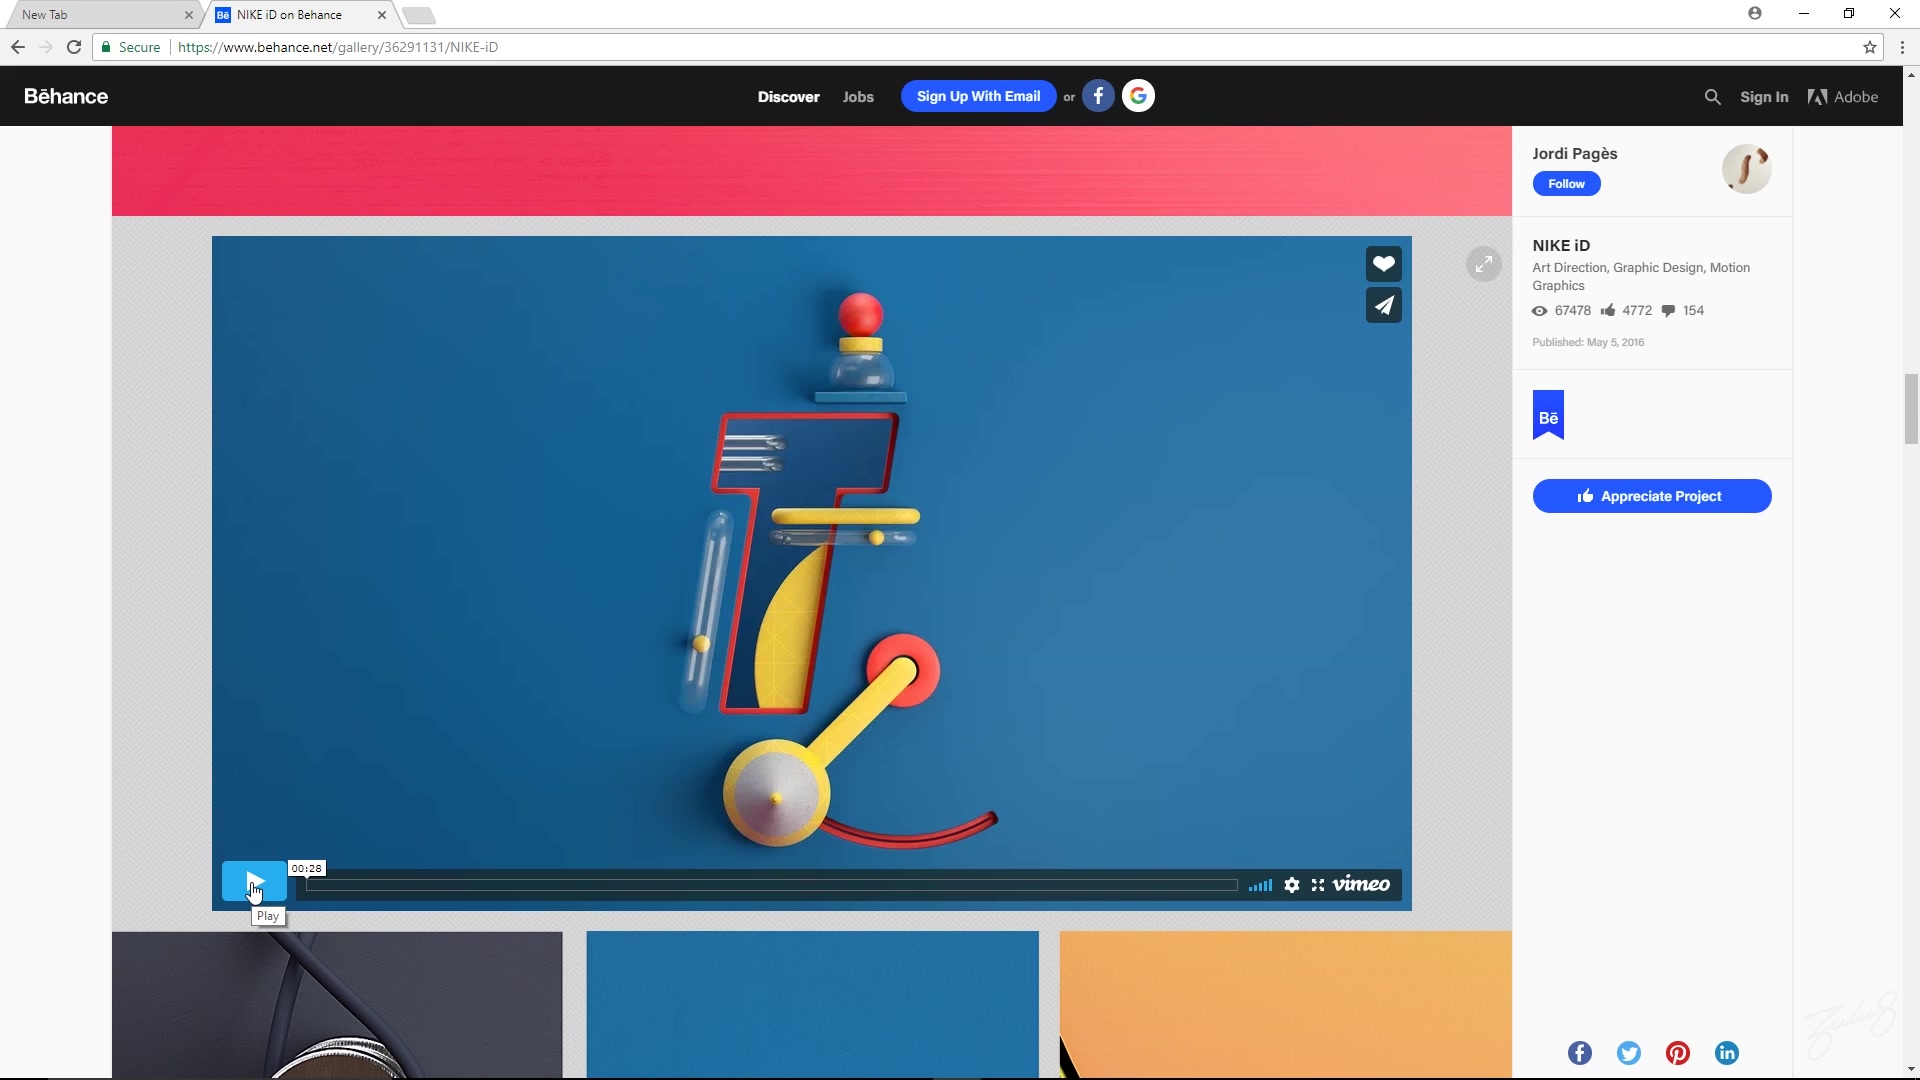Expand project with fullscreen arrows icon

[1484, 264]
